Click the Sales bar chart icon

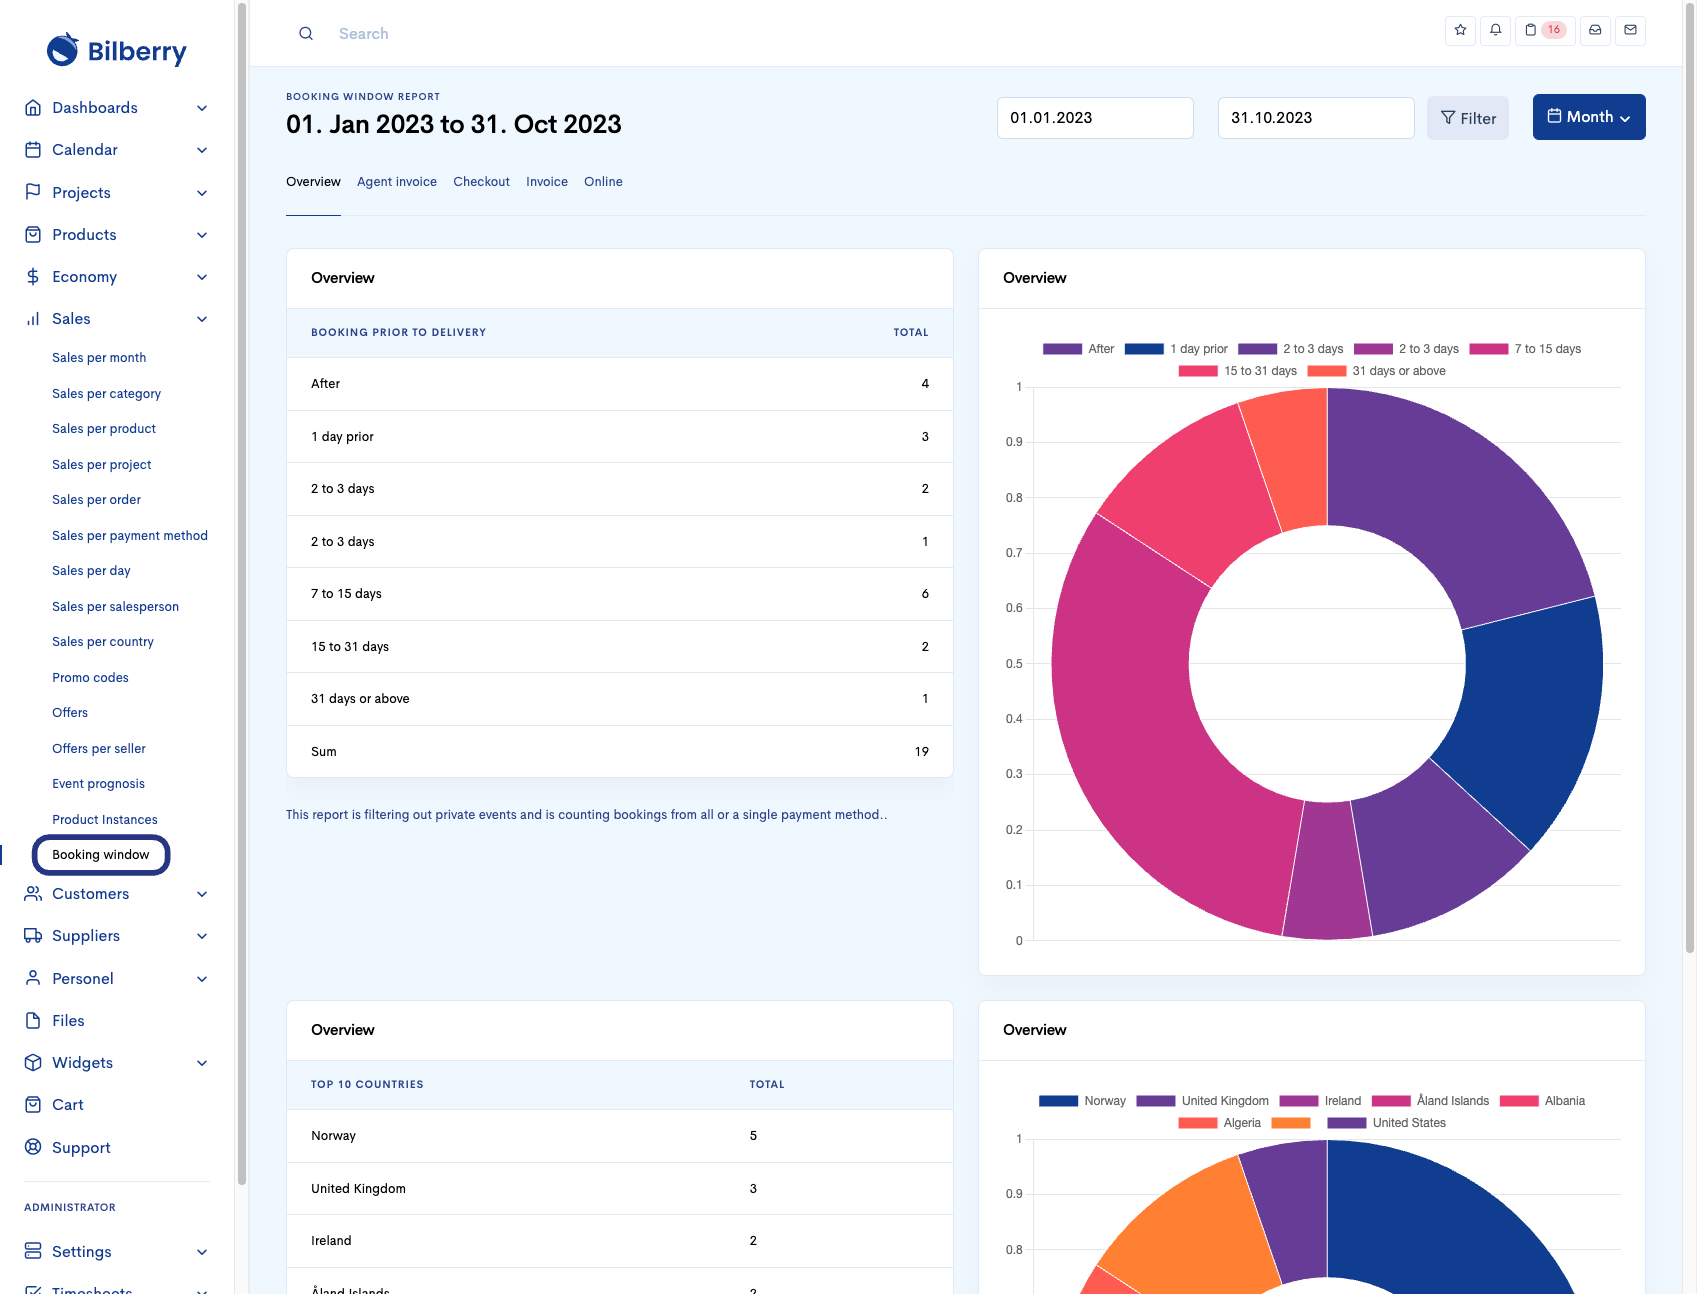tap(33, 319)
